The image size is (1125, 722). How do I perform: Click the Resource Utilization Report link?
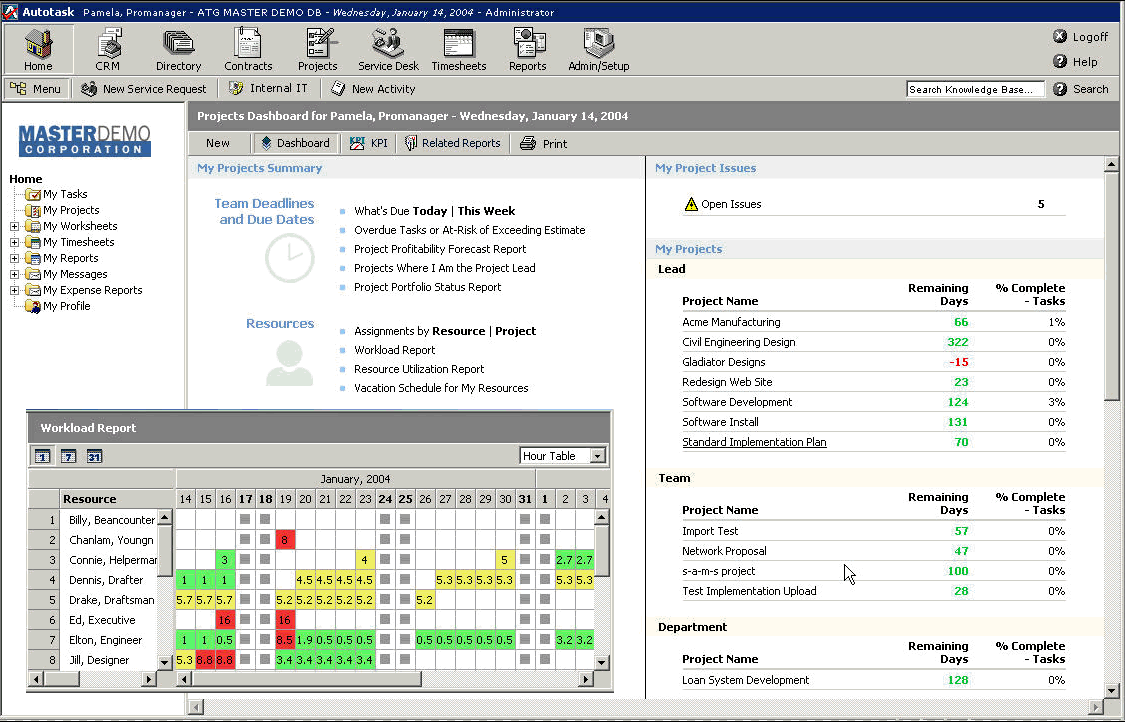pos(419,369)
